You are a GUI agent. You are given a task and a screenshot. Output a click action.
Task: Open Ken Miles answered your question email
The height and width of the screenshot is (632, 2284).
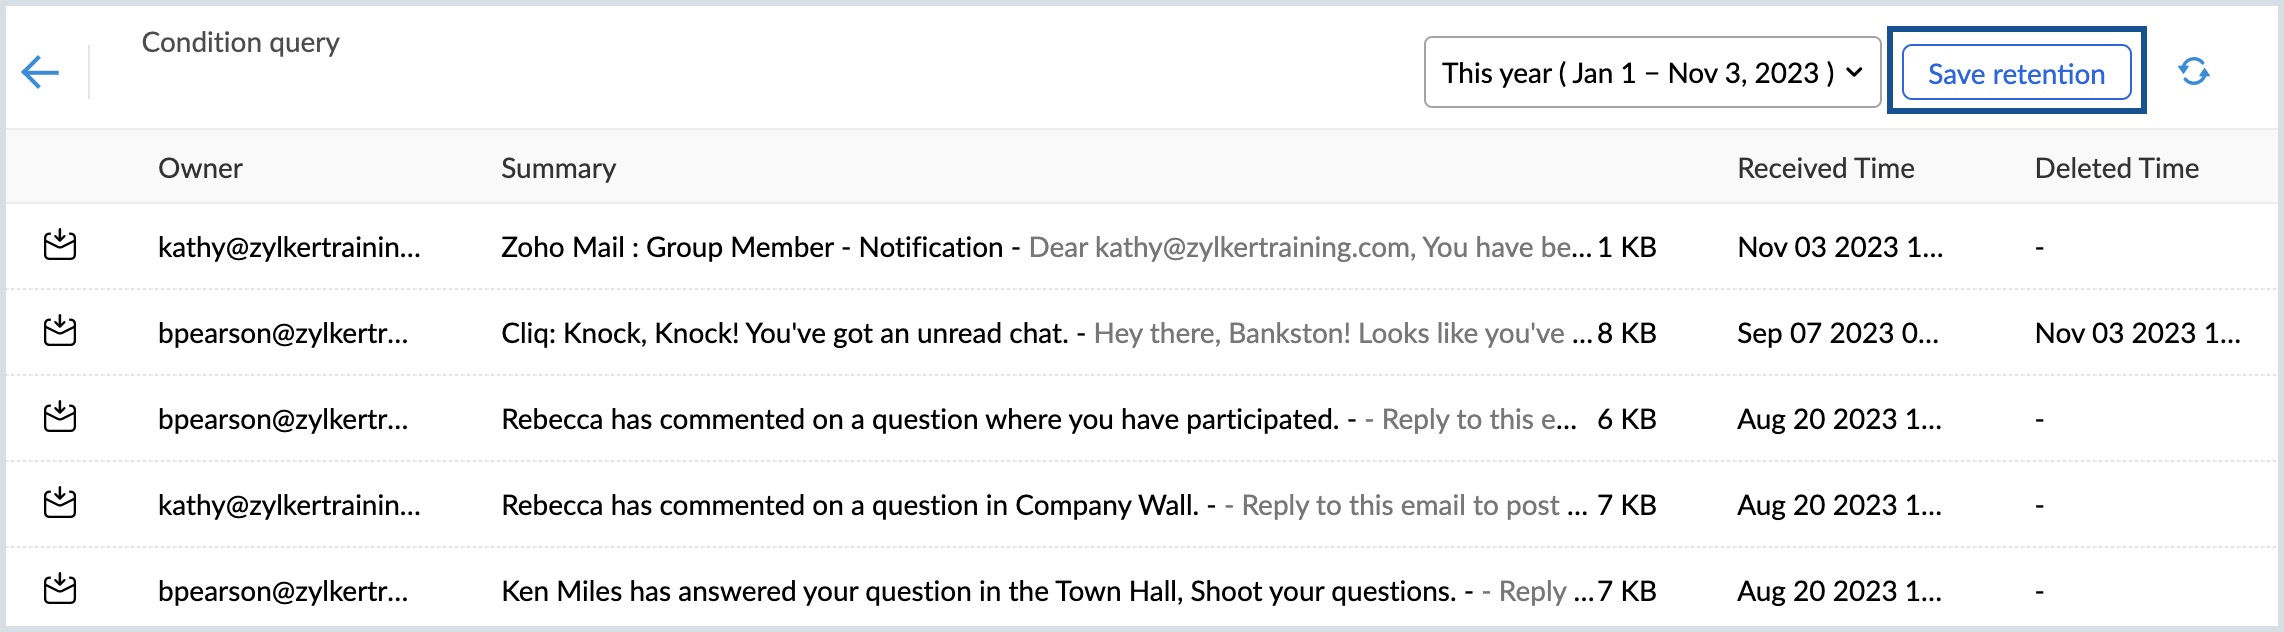pos(977,591)
